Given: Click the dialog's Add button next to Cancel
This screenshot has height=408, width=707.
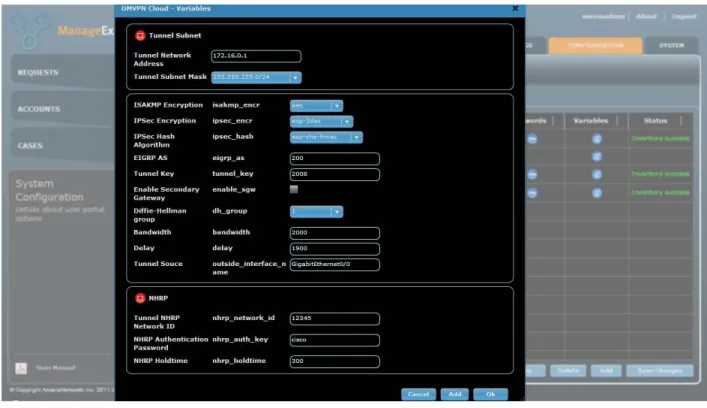Looking at the screenshot, I should (454, 394).
